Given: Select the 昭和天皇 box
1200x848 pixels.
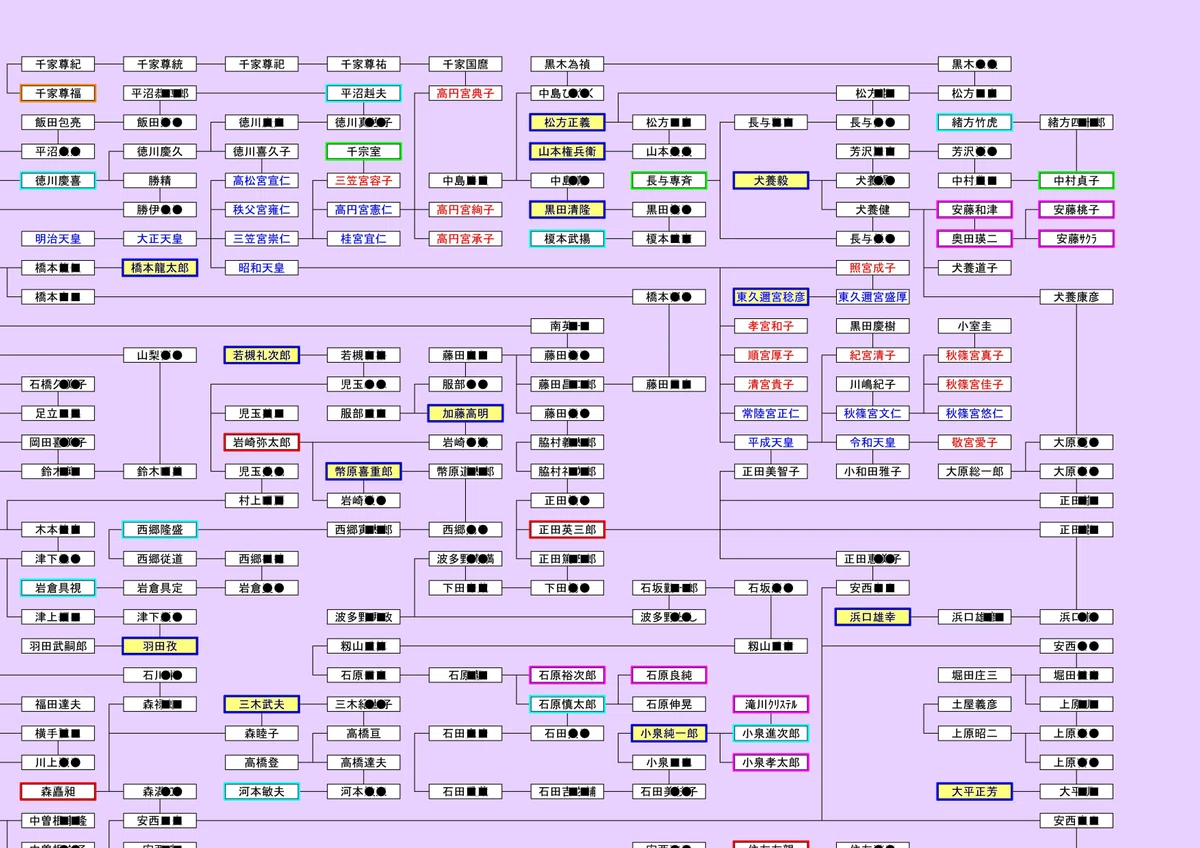Looking at the screenshot, I should (x=262, y=268).
